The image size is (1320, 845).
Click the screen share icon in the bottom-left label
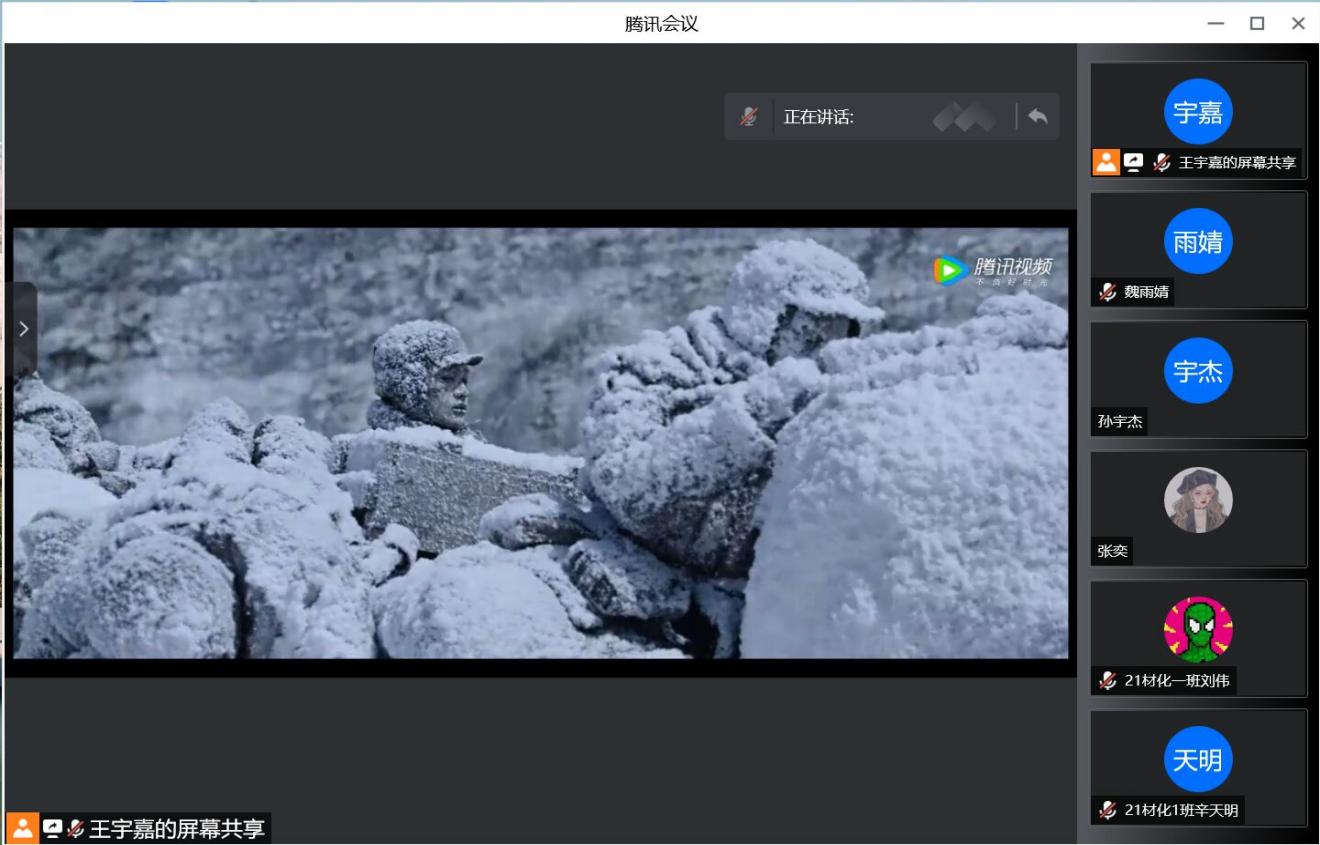point(52,829)
